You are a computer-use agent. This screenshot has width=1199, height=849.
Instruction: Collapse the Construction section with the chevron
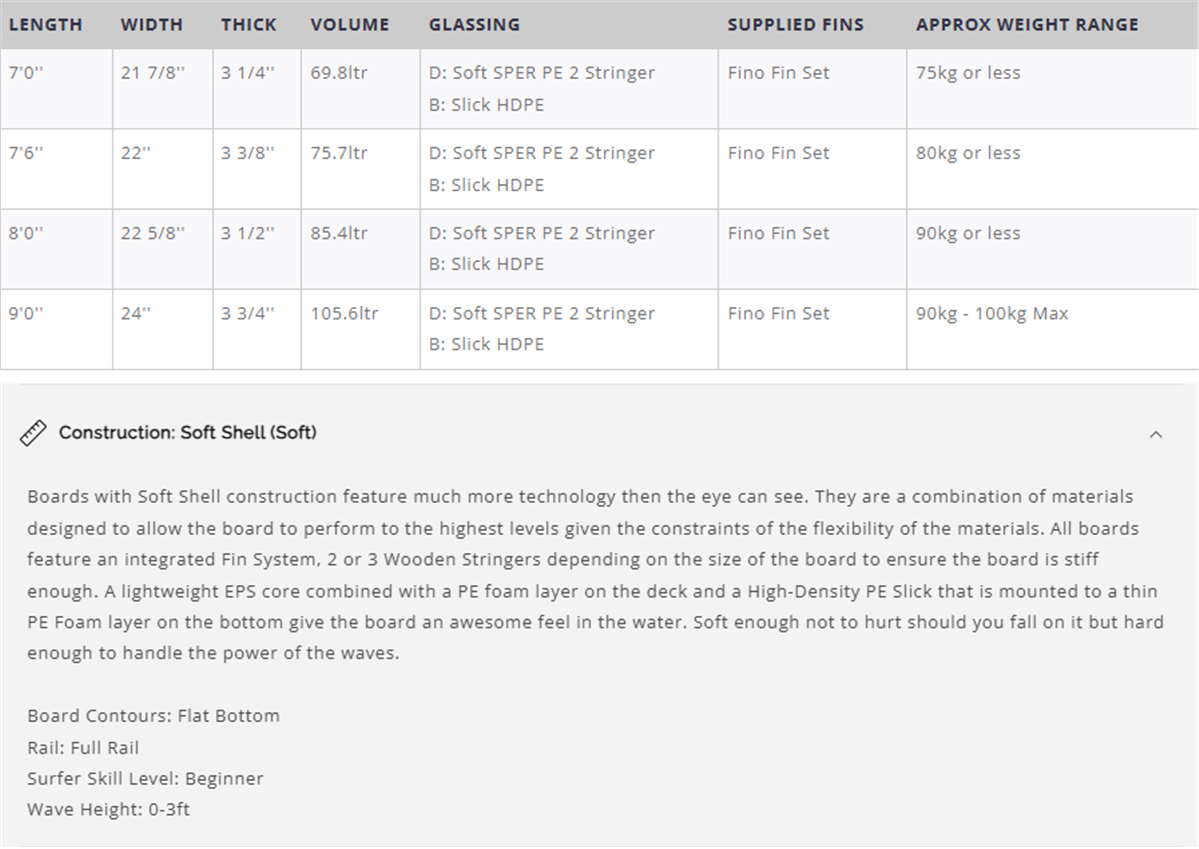coord(1156,434)
